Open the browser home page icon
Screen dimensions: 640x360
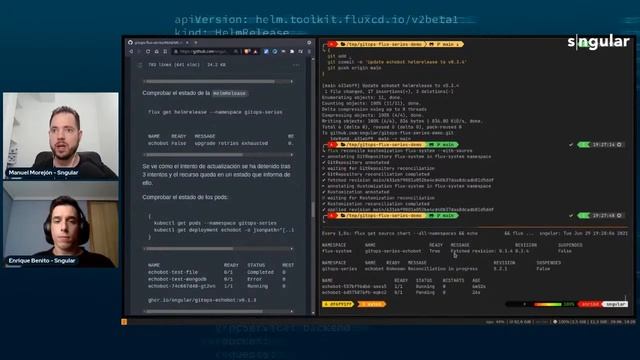pos(156,51)
